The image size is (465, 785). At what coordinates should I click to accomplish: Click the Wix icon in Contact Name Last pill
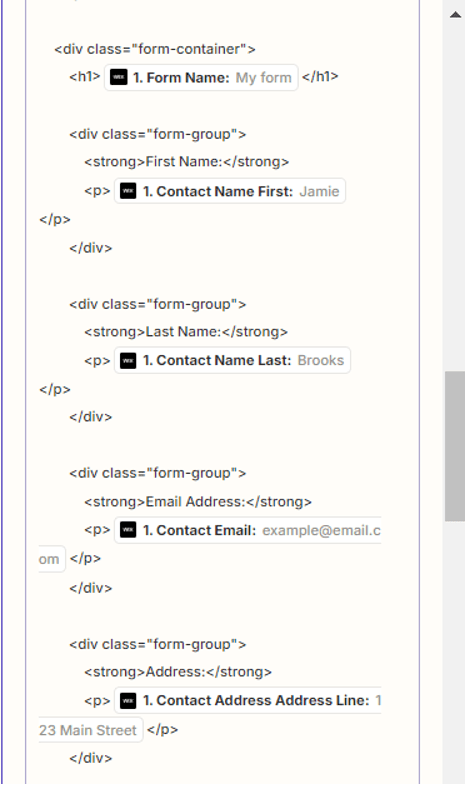click(128, 360)
